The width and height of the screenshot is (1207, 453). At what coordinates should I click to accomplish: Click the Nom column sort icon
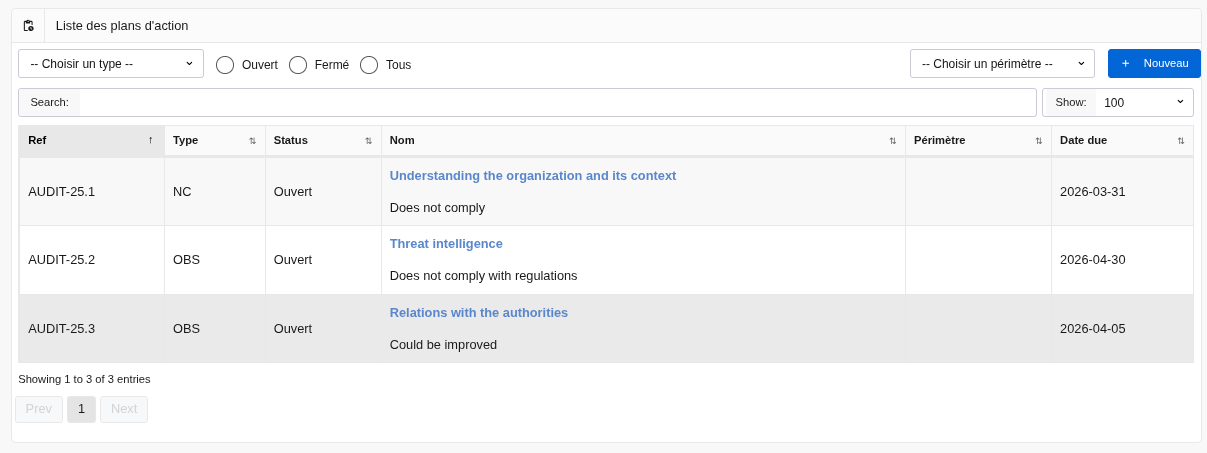(x=892, y=141)
